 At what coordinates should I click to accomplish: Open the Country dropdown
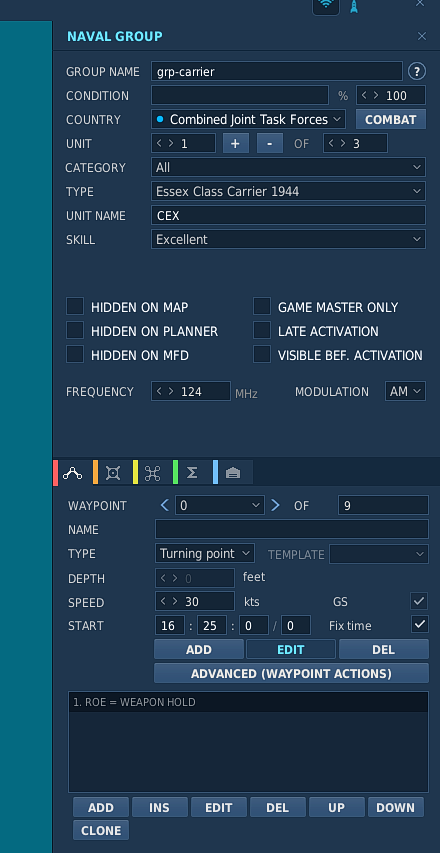coord(249,119)
